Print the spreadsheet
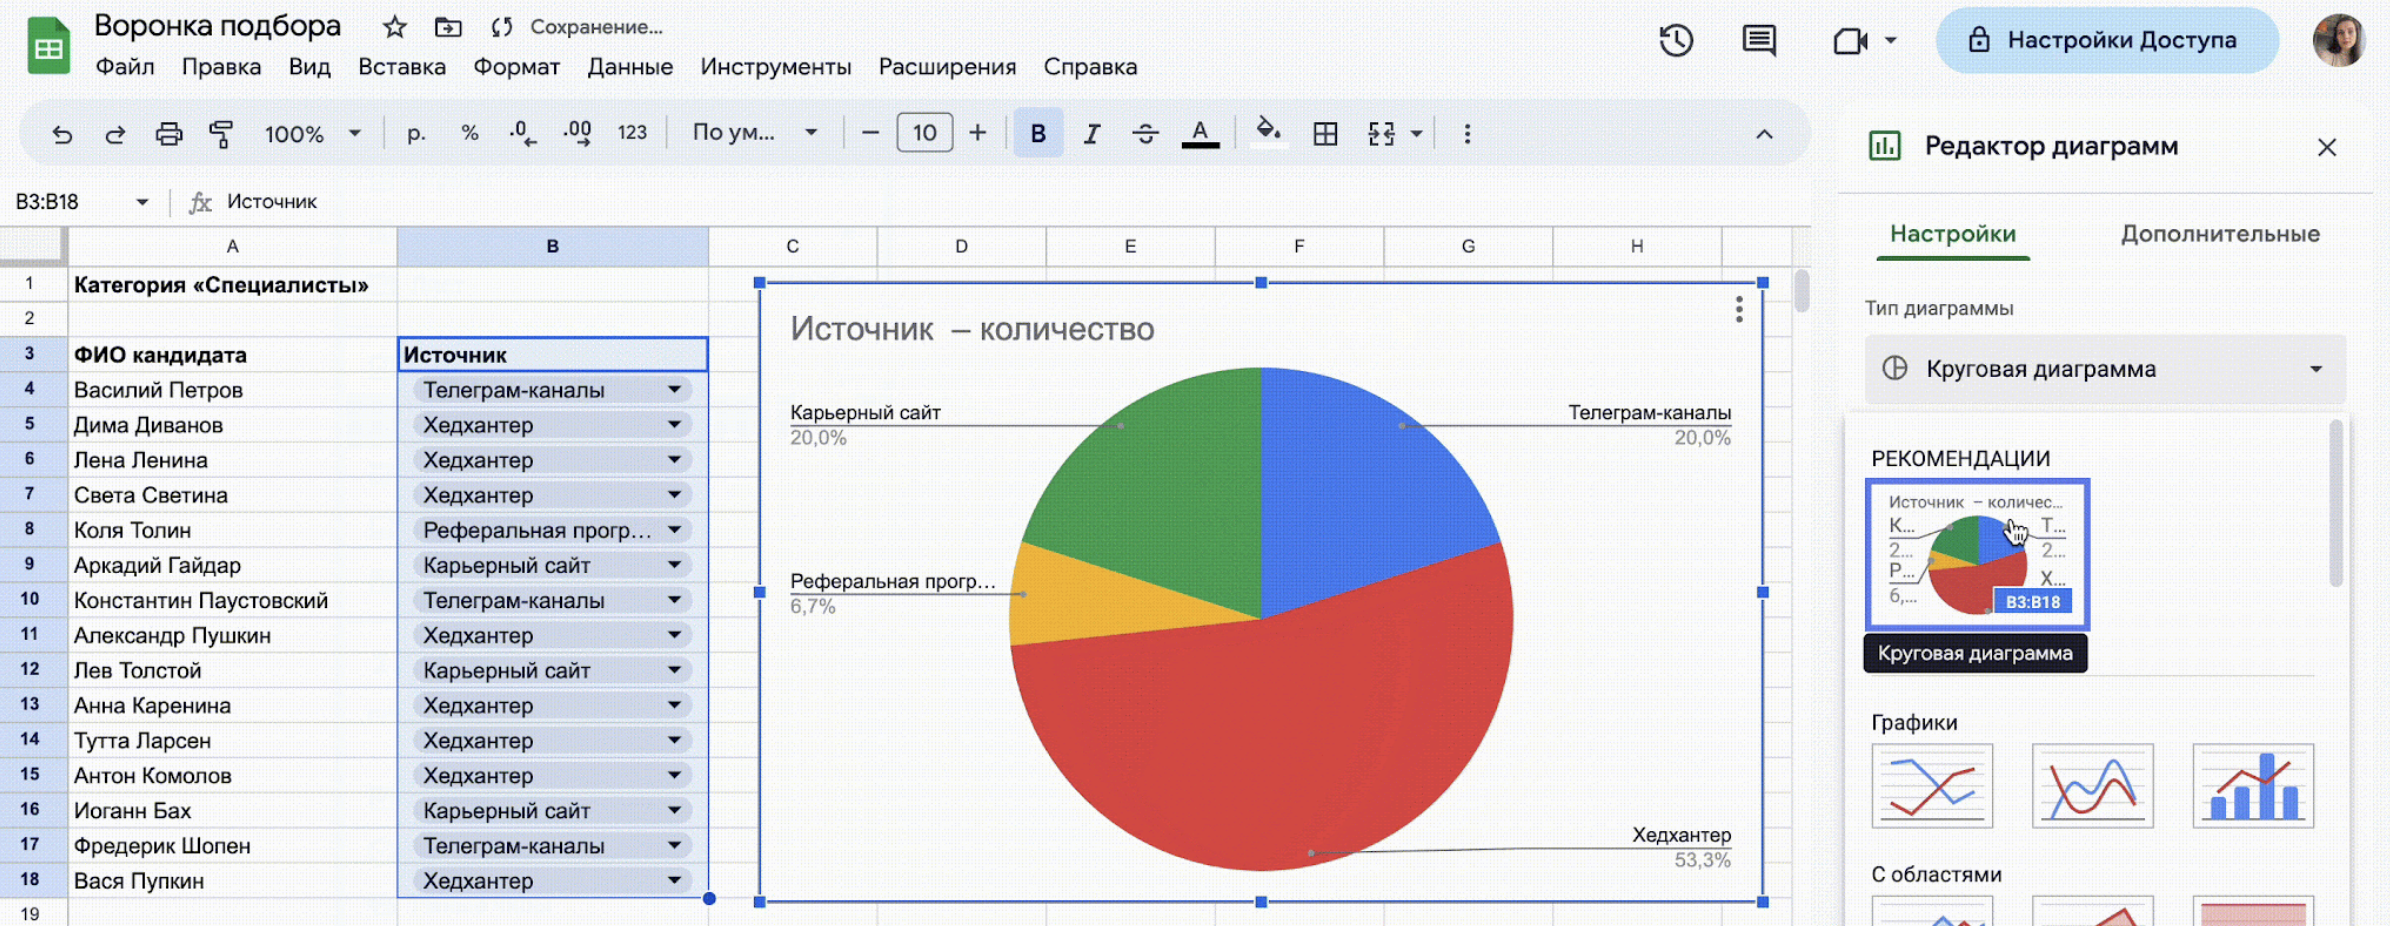 pos(169,133)
